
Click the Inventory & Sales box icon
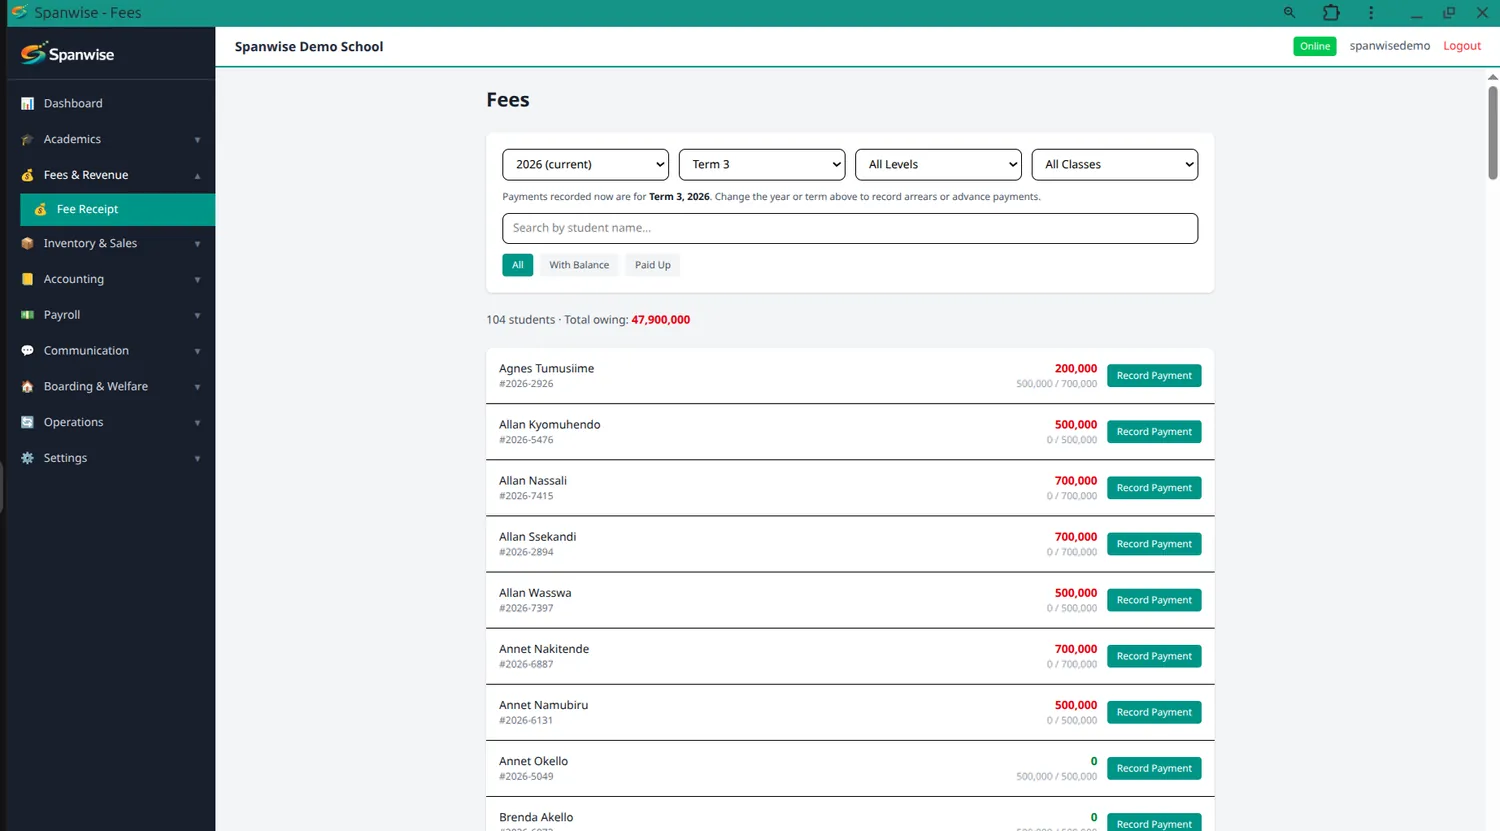(27, 244)
